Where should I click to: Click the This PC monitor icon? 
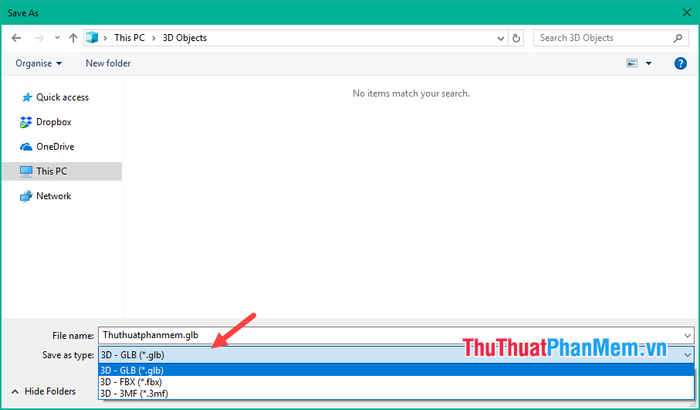pyautogui.click(x=26, y=172)
